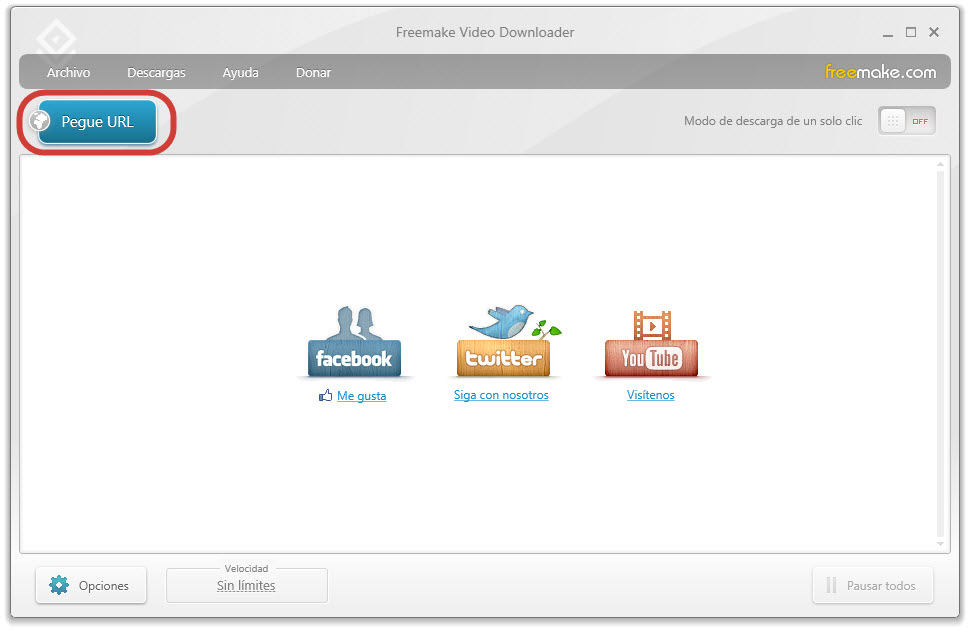Follow the Siga con nosotros link
Image resolution: width=970 pixels, height=630 pixels.
tap(501, 395)
